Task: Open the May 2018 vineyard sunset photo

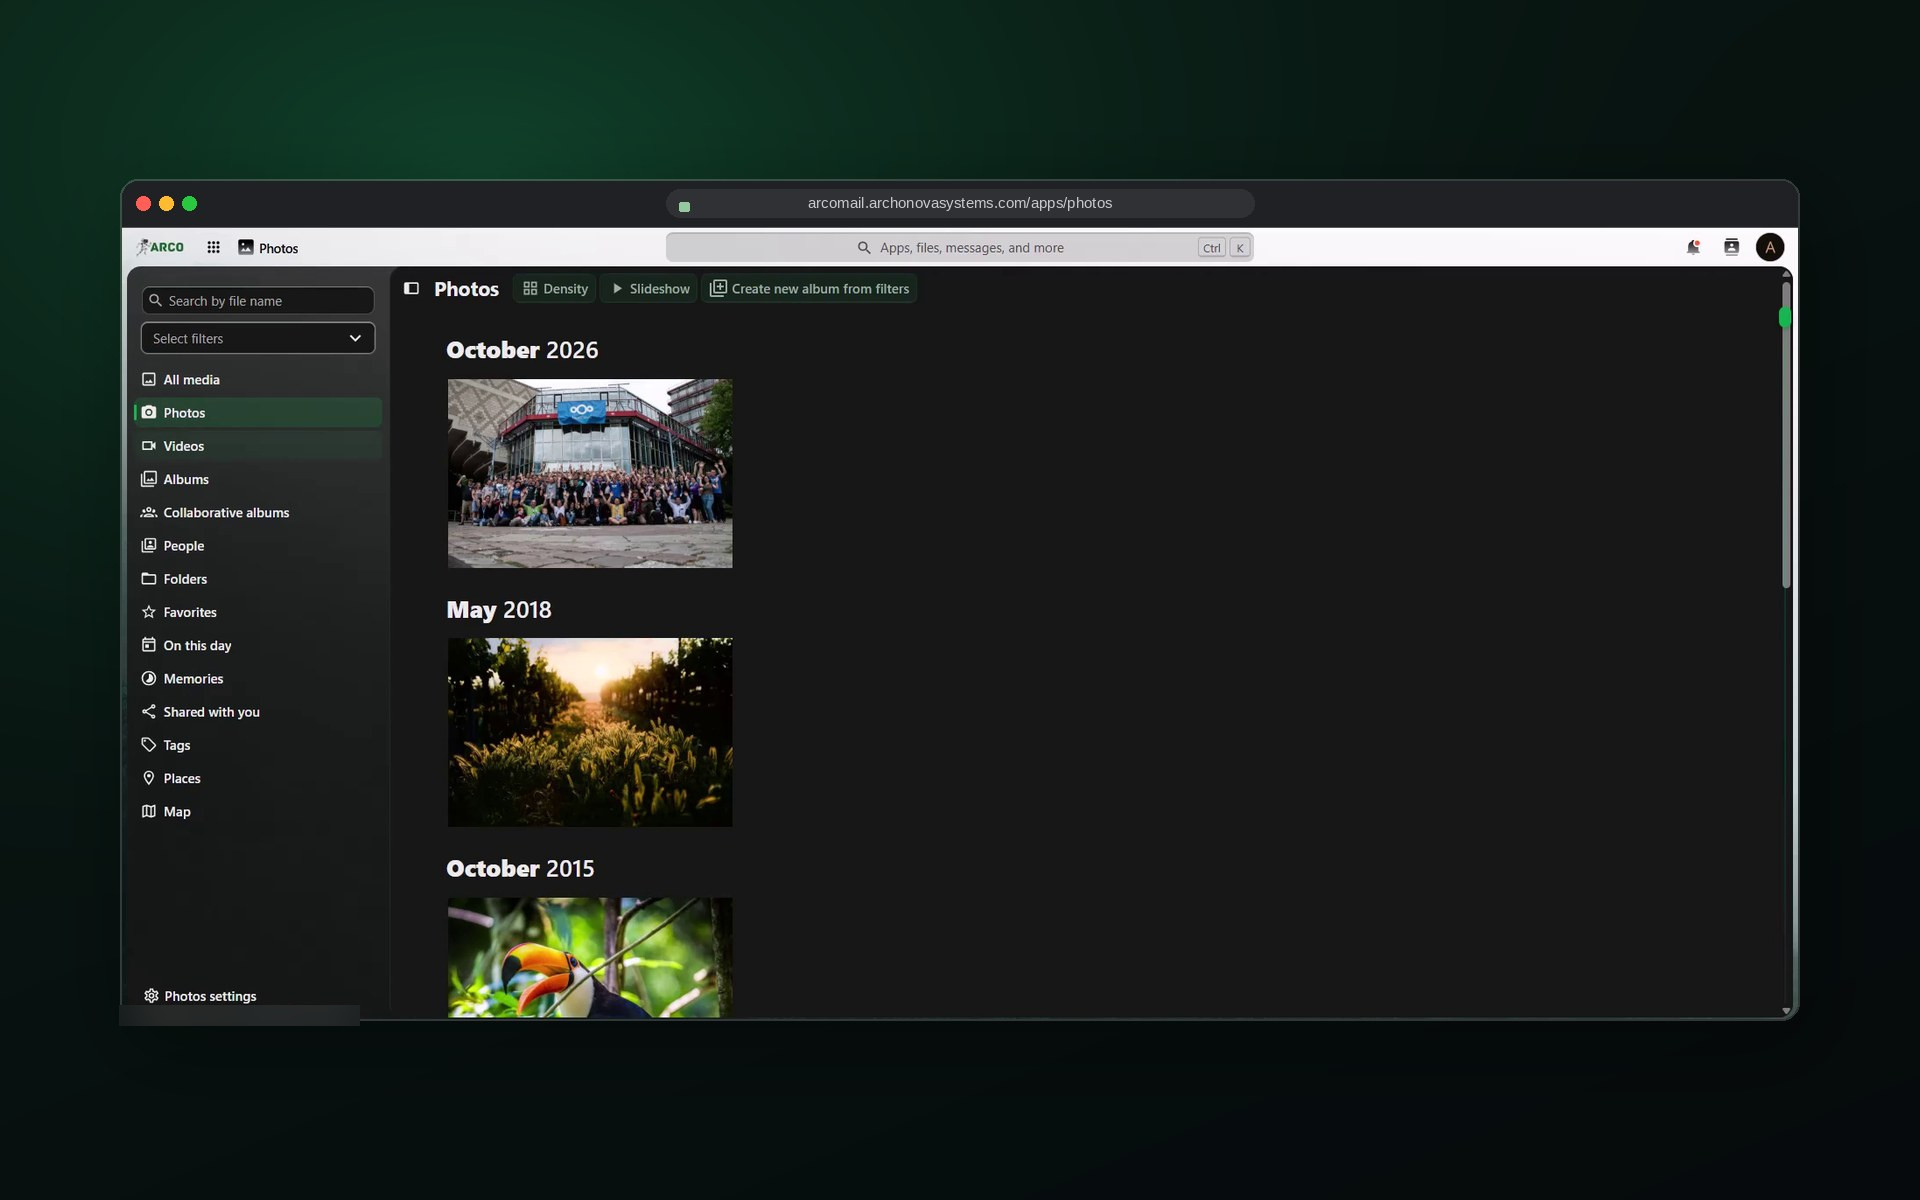Action: tap(590, 732)
